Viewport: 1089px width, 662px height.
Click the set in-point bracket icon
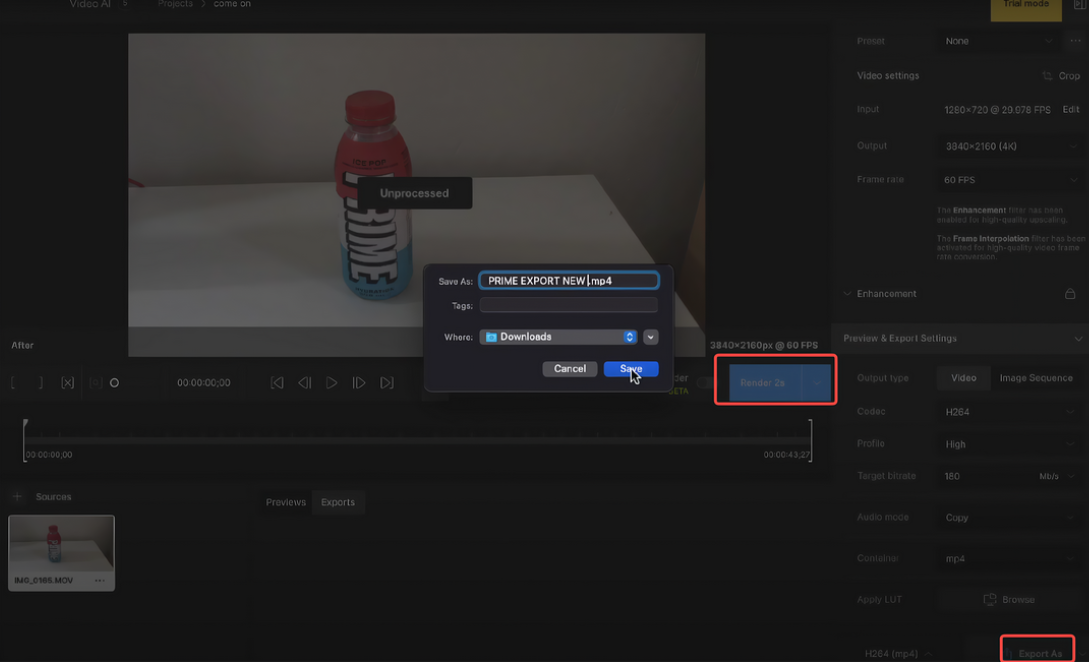pyautogui.click(x=12, y=382)
